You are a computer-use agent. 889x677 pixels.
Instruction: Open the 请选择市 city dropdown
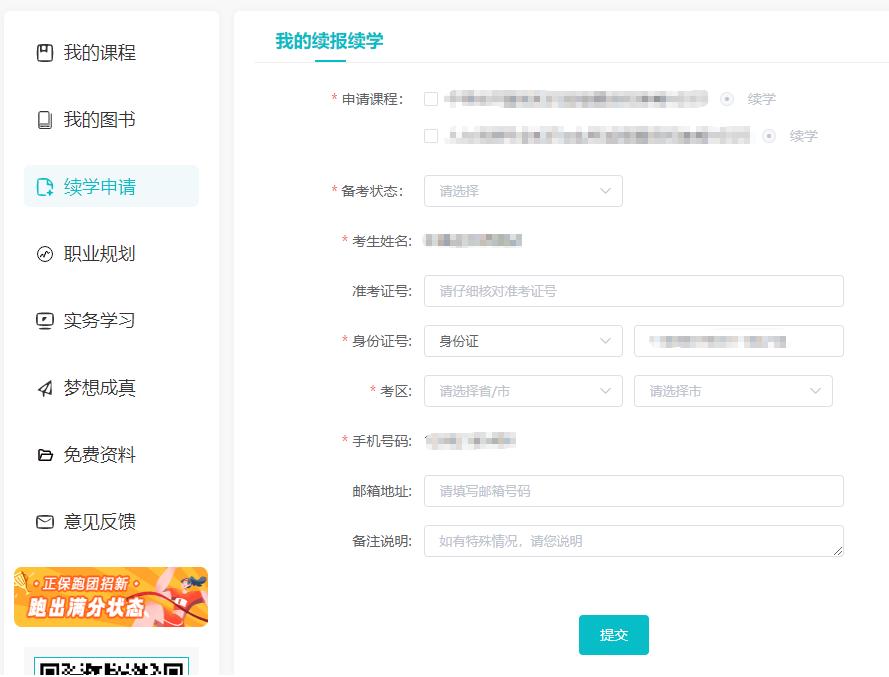[733, 391]
